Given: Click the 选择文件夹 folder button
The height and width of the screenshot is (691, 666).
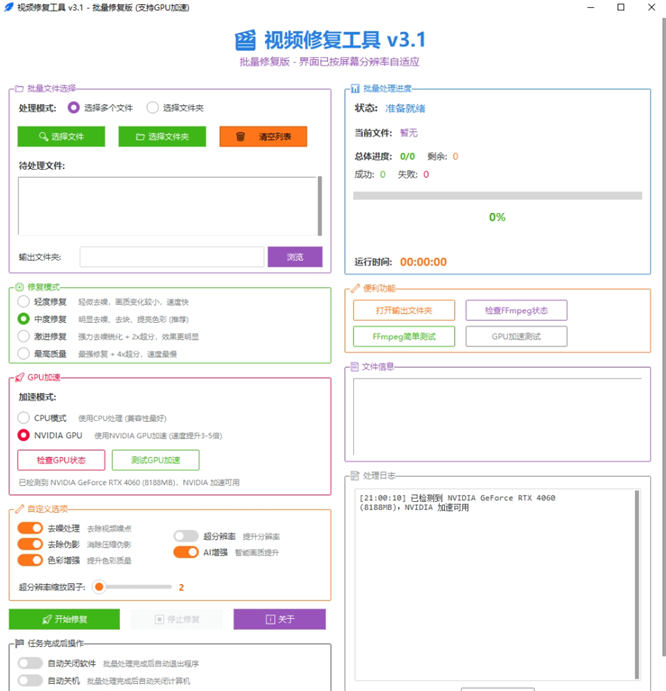Looking at the screenshot, I should [x=162, y=137].
